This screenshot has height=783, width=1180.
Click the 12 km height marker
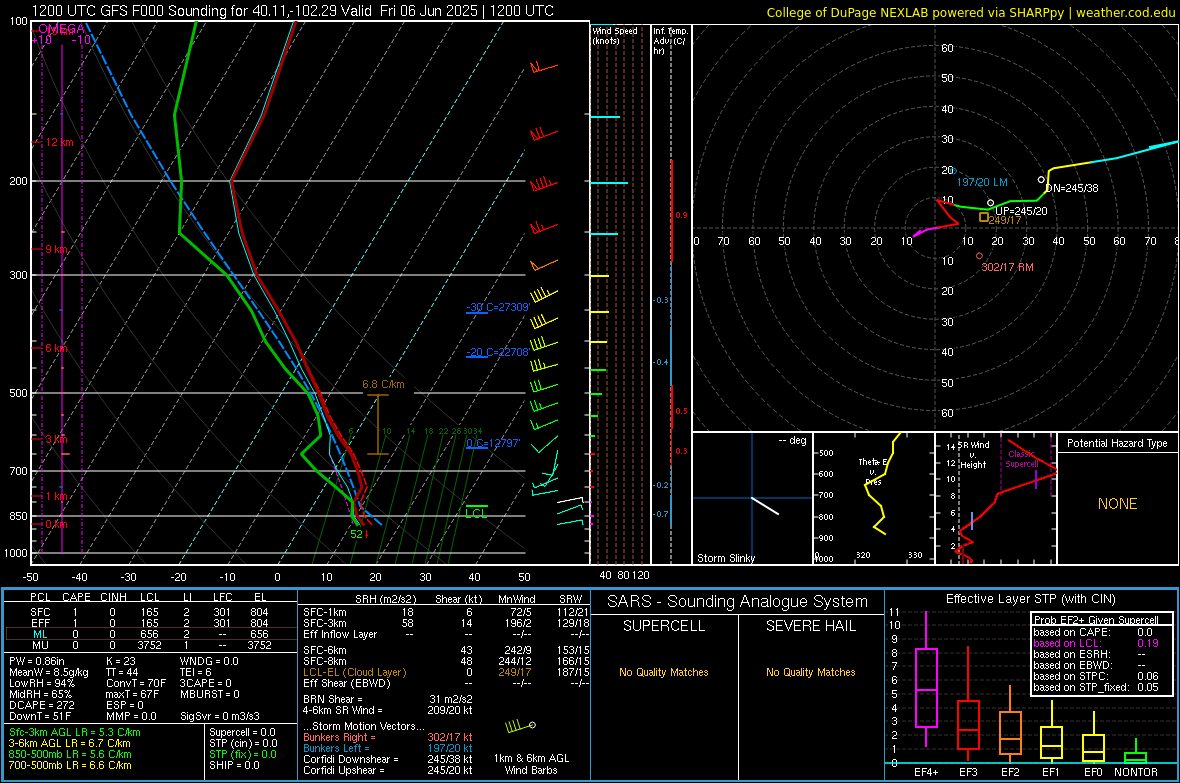[59, 142]
